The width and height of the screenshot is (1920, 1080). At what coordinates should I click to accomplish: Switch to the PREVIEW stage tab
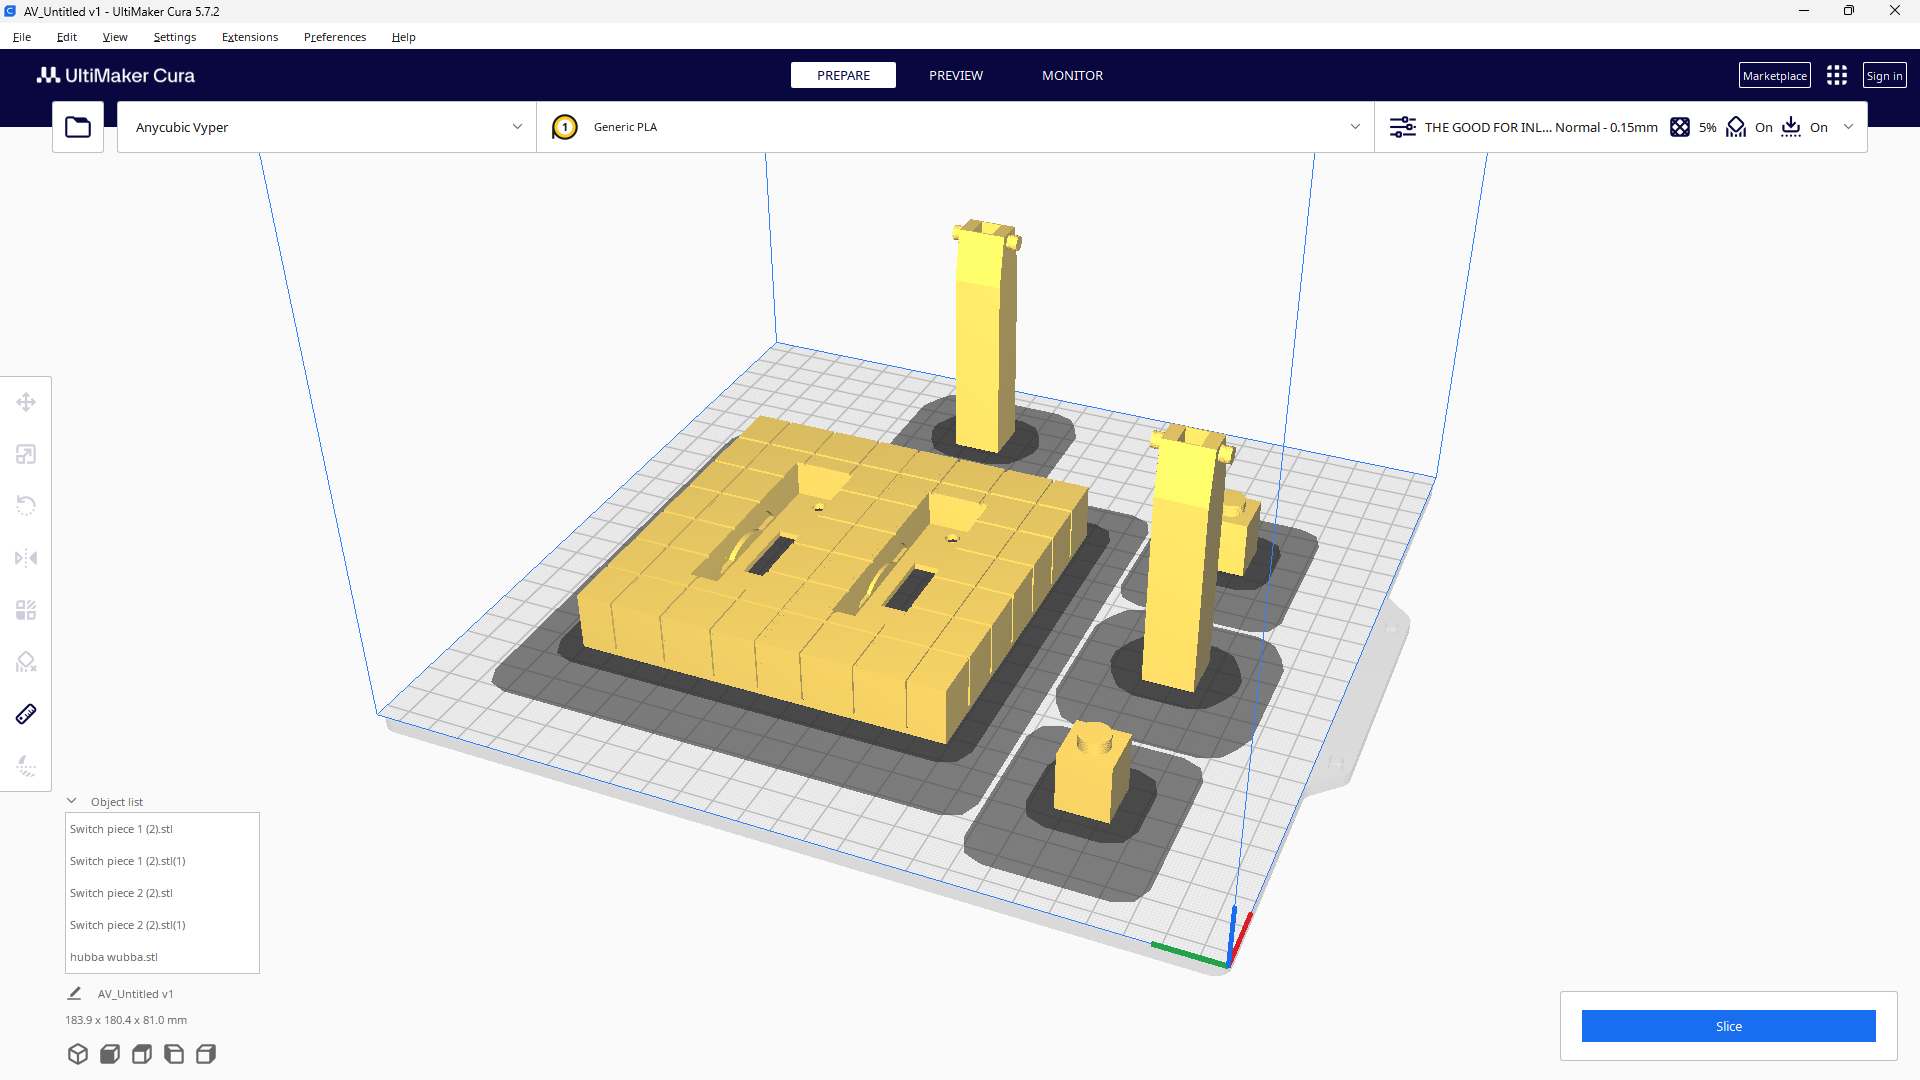pyautogui.click(x=955, y=76)
